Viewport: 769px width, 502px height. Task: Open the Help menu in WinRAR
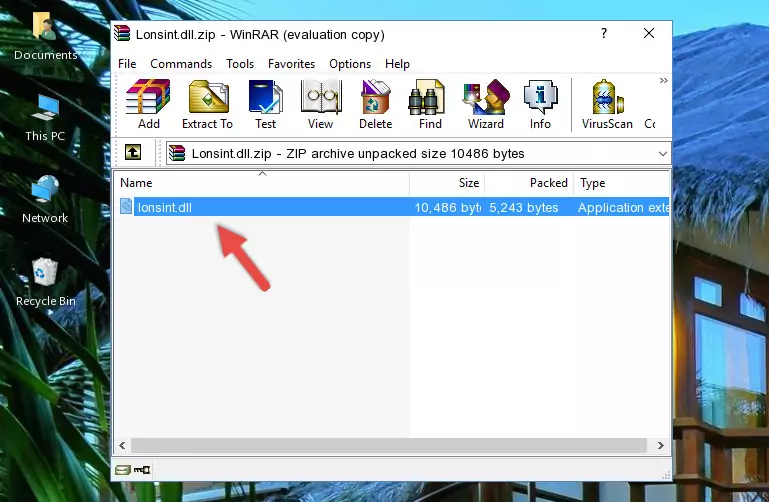[397, 64]
